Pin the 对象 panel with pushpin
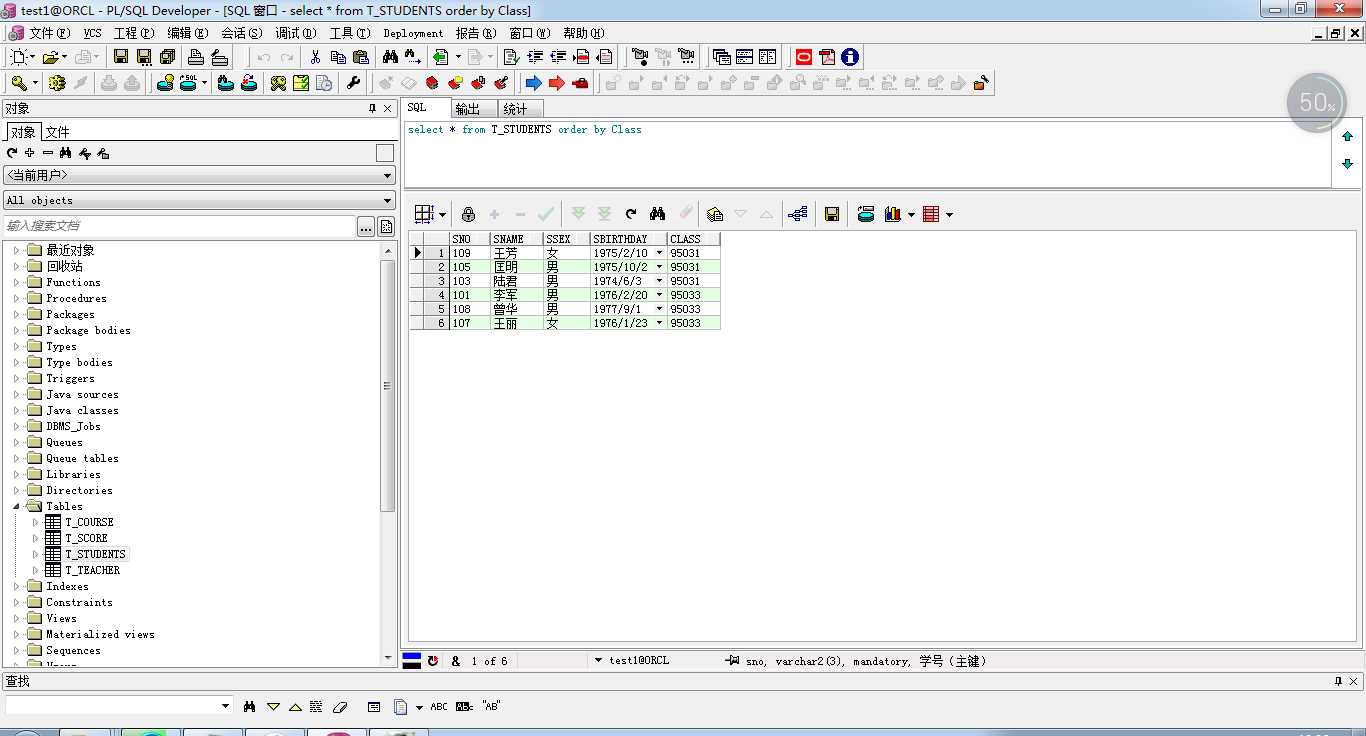Screen dimensions: 1366x736 click(373, 108)
